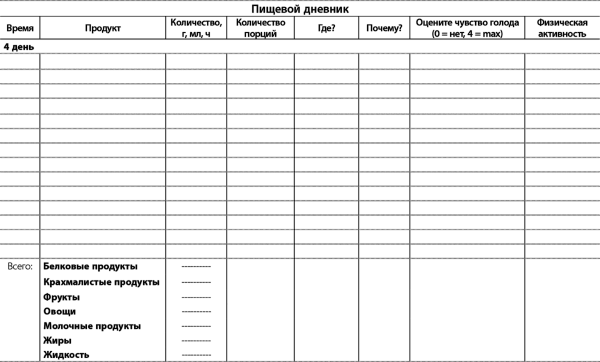Select the 'Время' column header
The width and height of the screenshot is (600, 362).
(x=20, y=28)
